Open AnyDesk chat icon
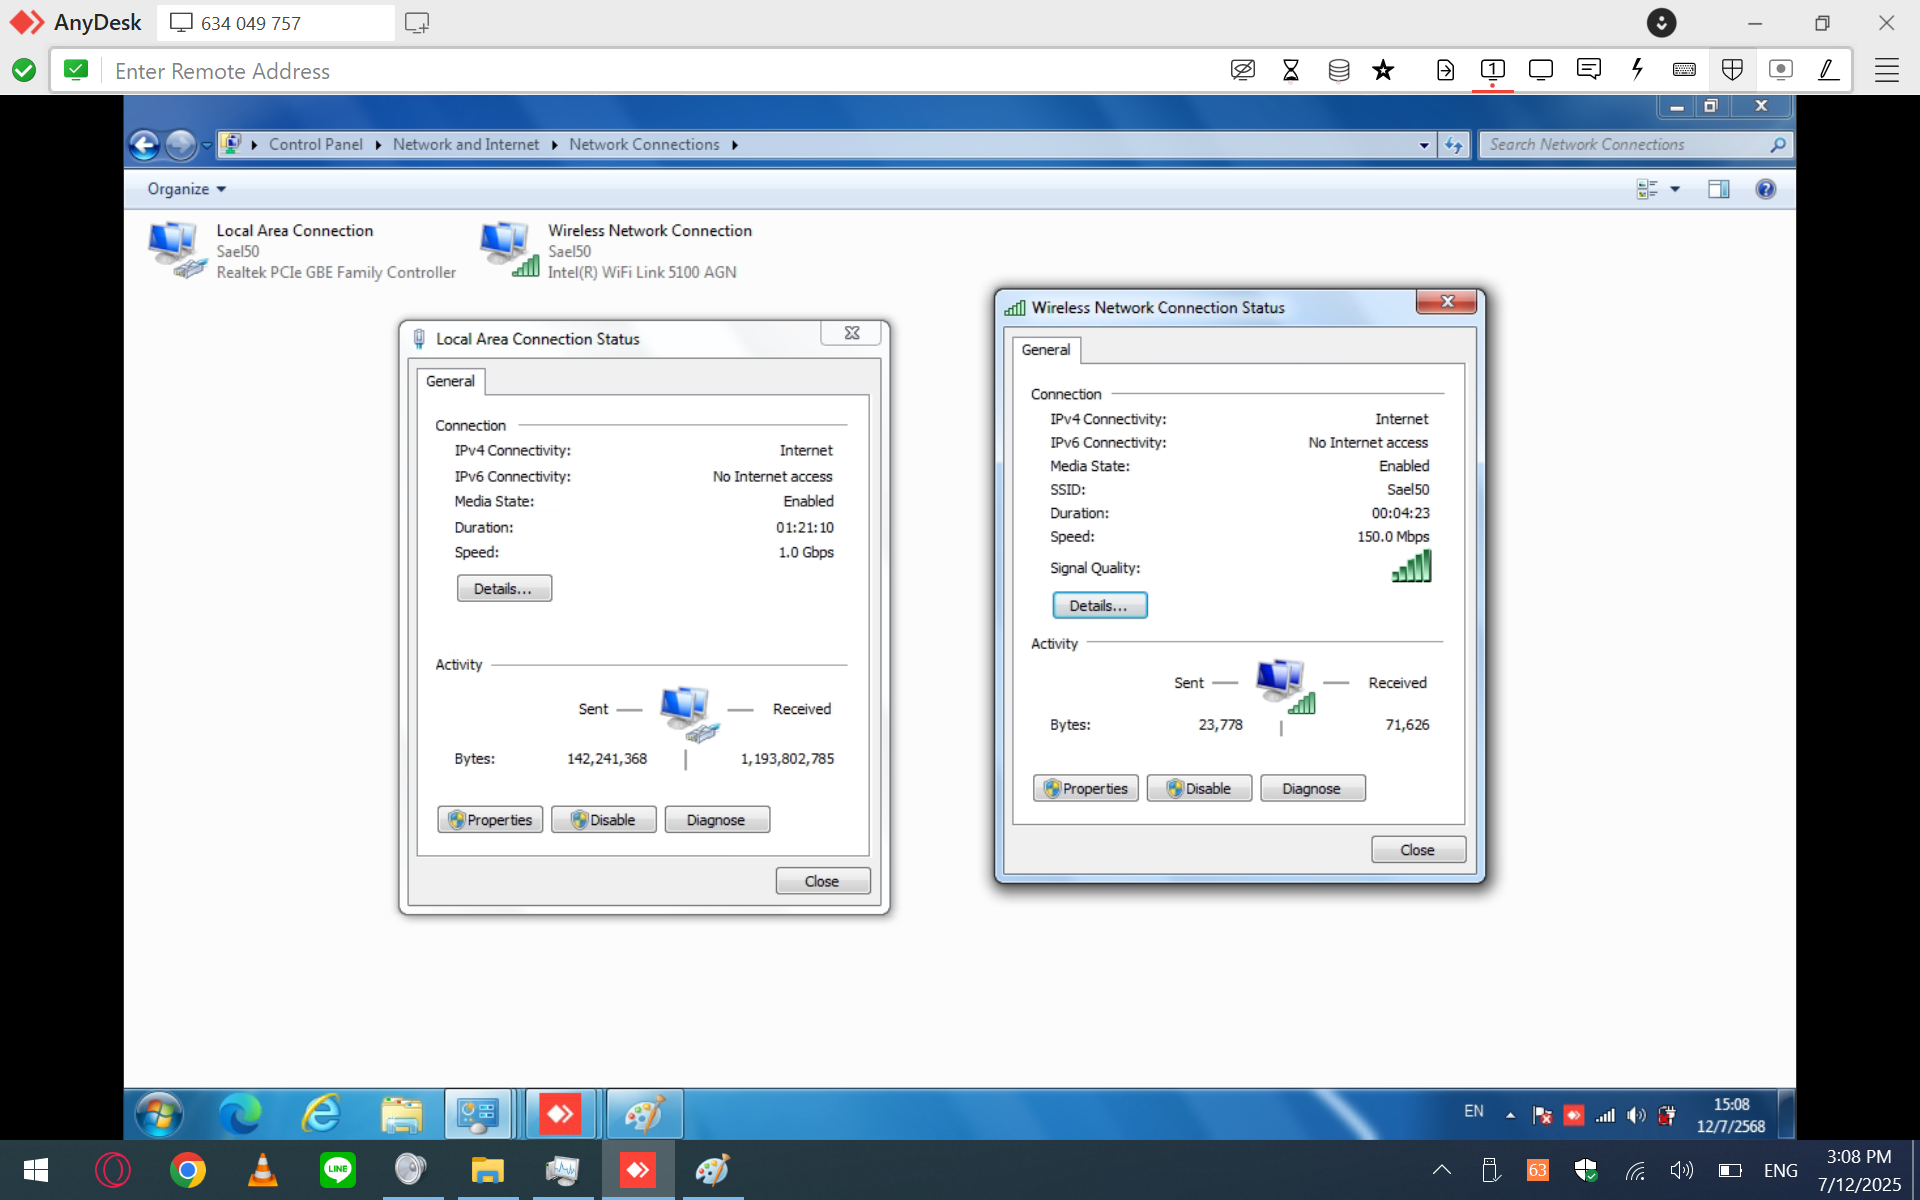This screenshot has width=1920, height=1200. 1588,70
